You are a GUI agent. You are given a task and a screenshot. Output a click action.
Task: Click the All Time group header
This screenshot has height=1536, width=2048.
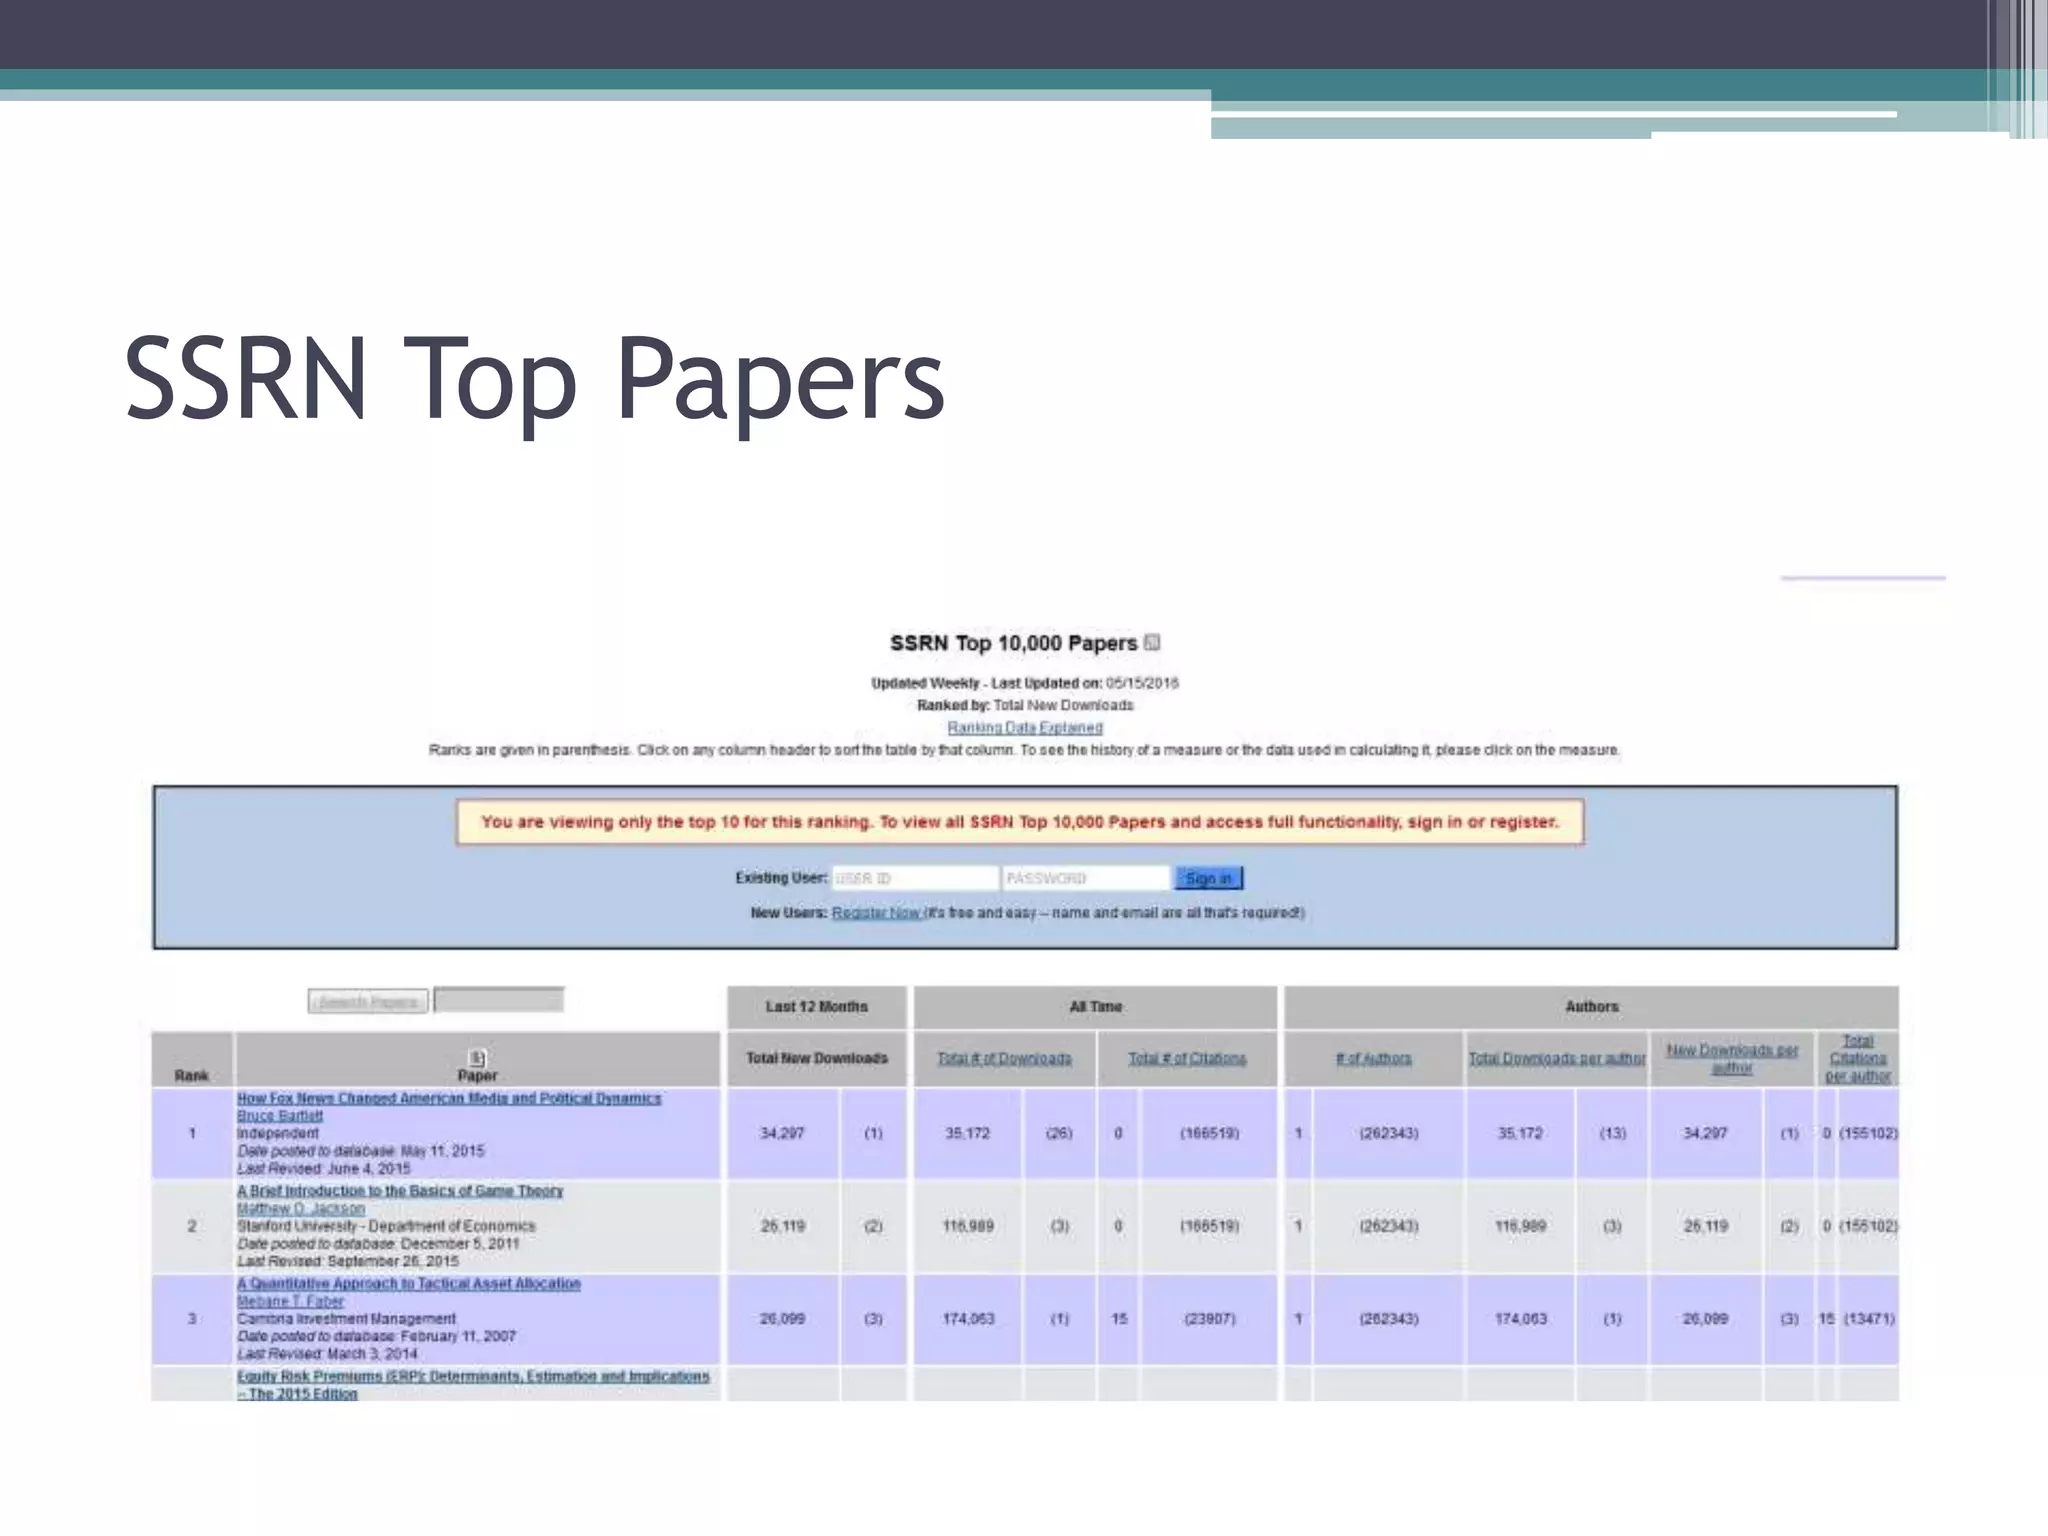tap(1096, 1007)
